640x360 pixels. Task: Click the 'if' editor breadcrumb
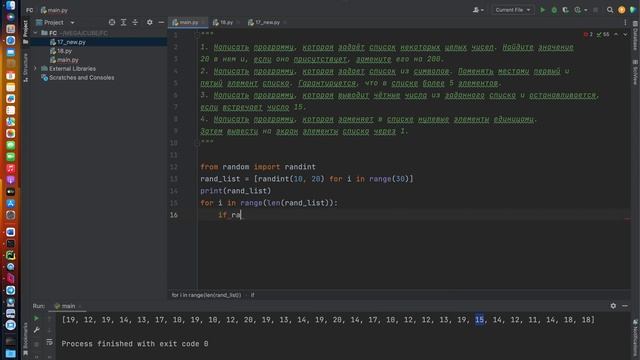click(253, 295)
